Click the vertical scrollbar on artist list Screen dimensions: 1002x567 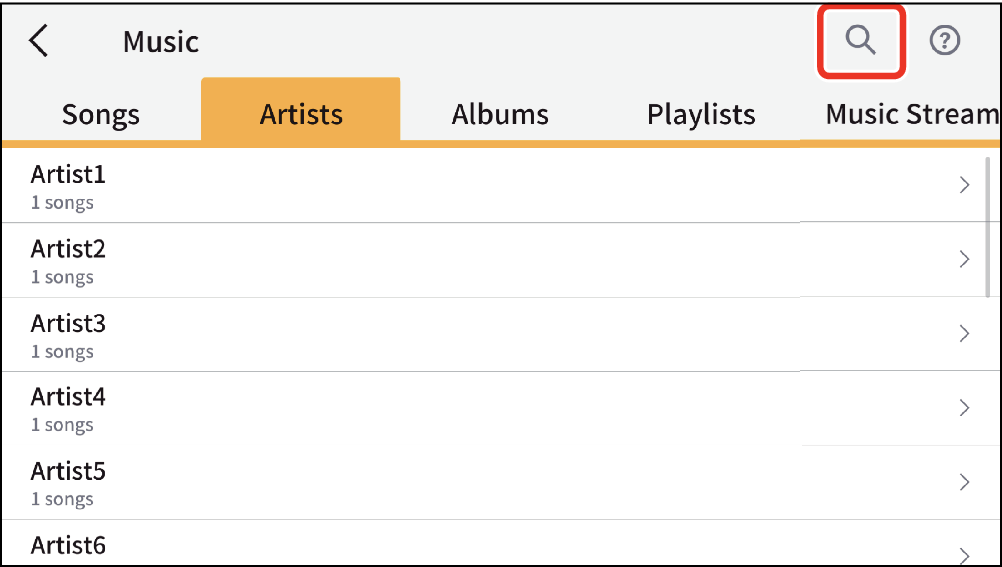(x=989, y=225)
